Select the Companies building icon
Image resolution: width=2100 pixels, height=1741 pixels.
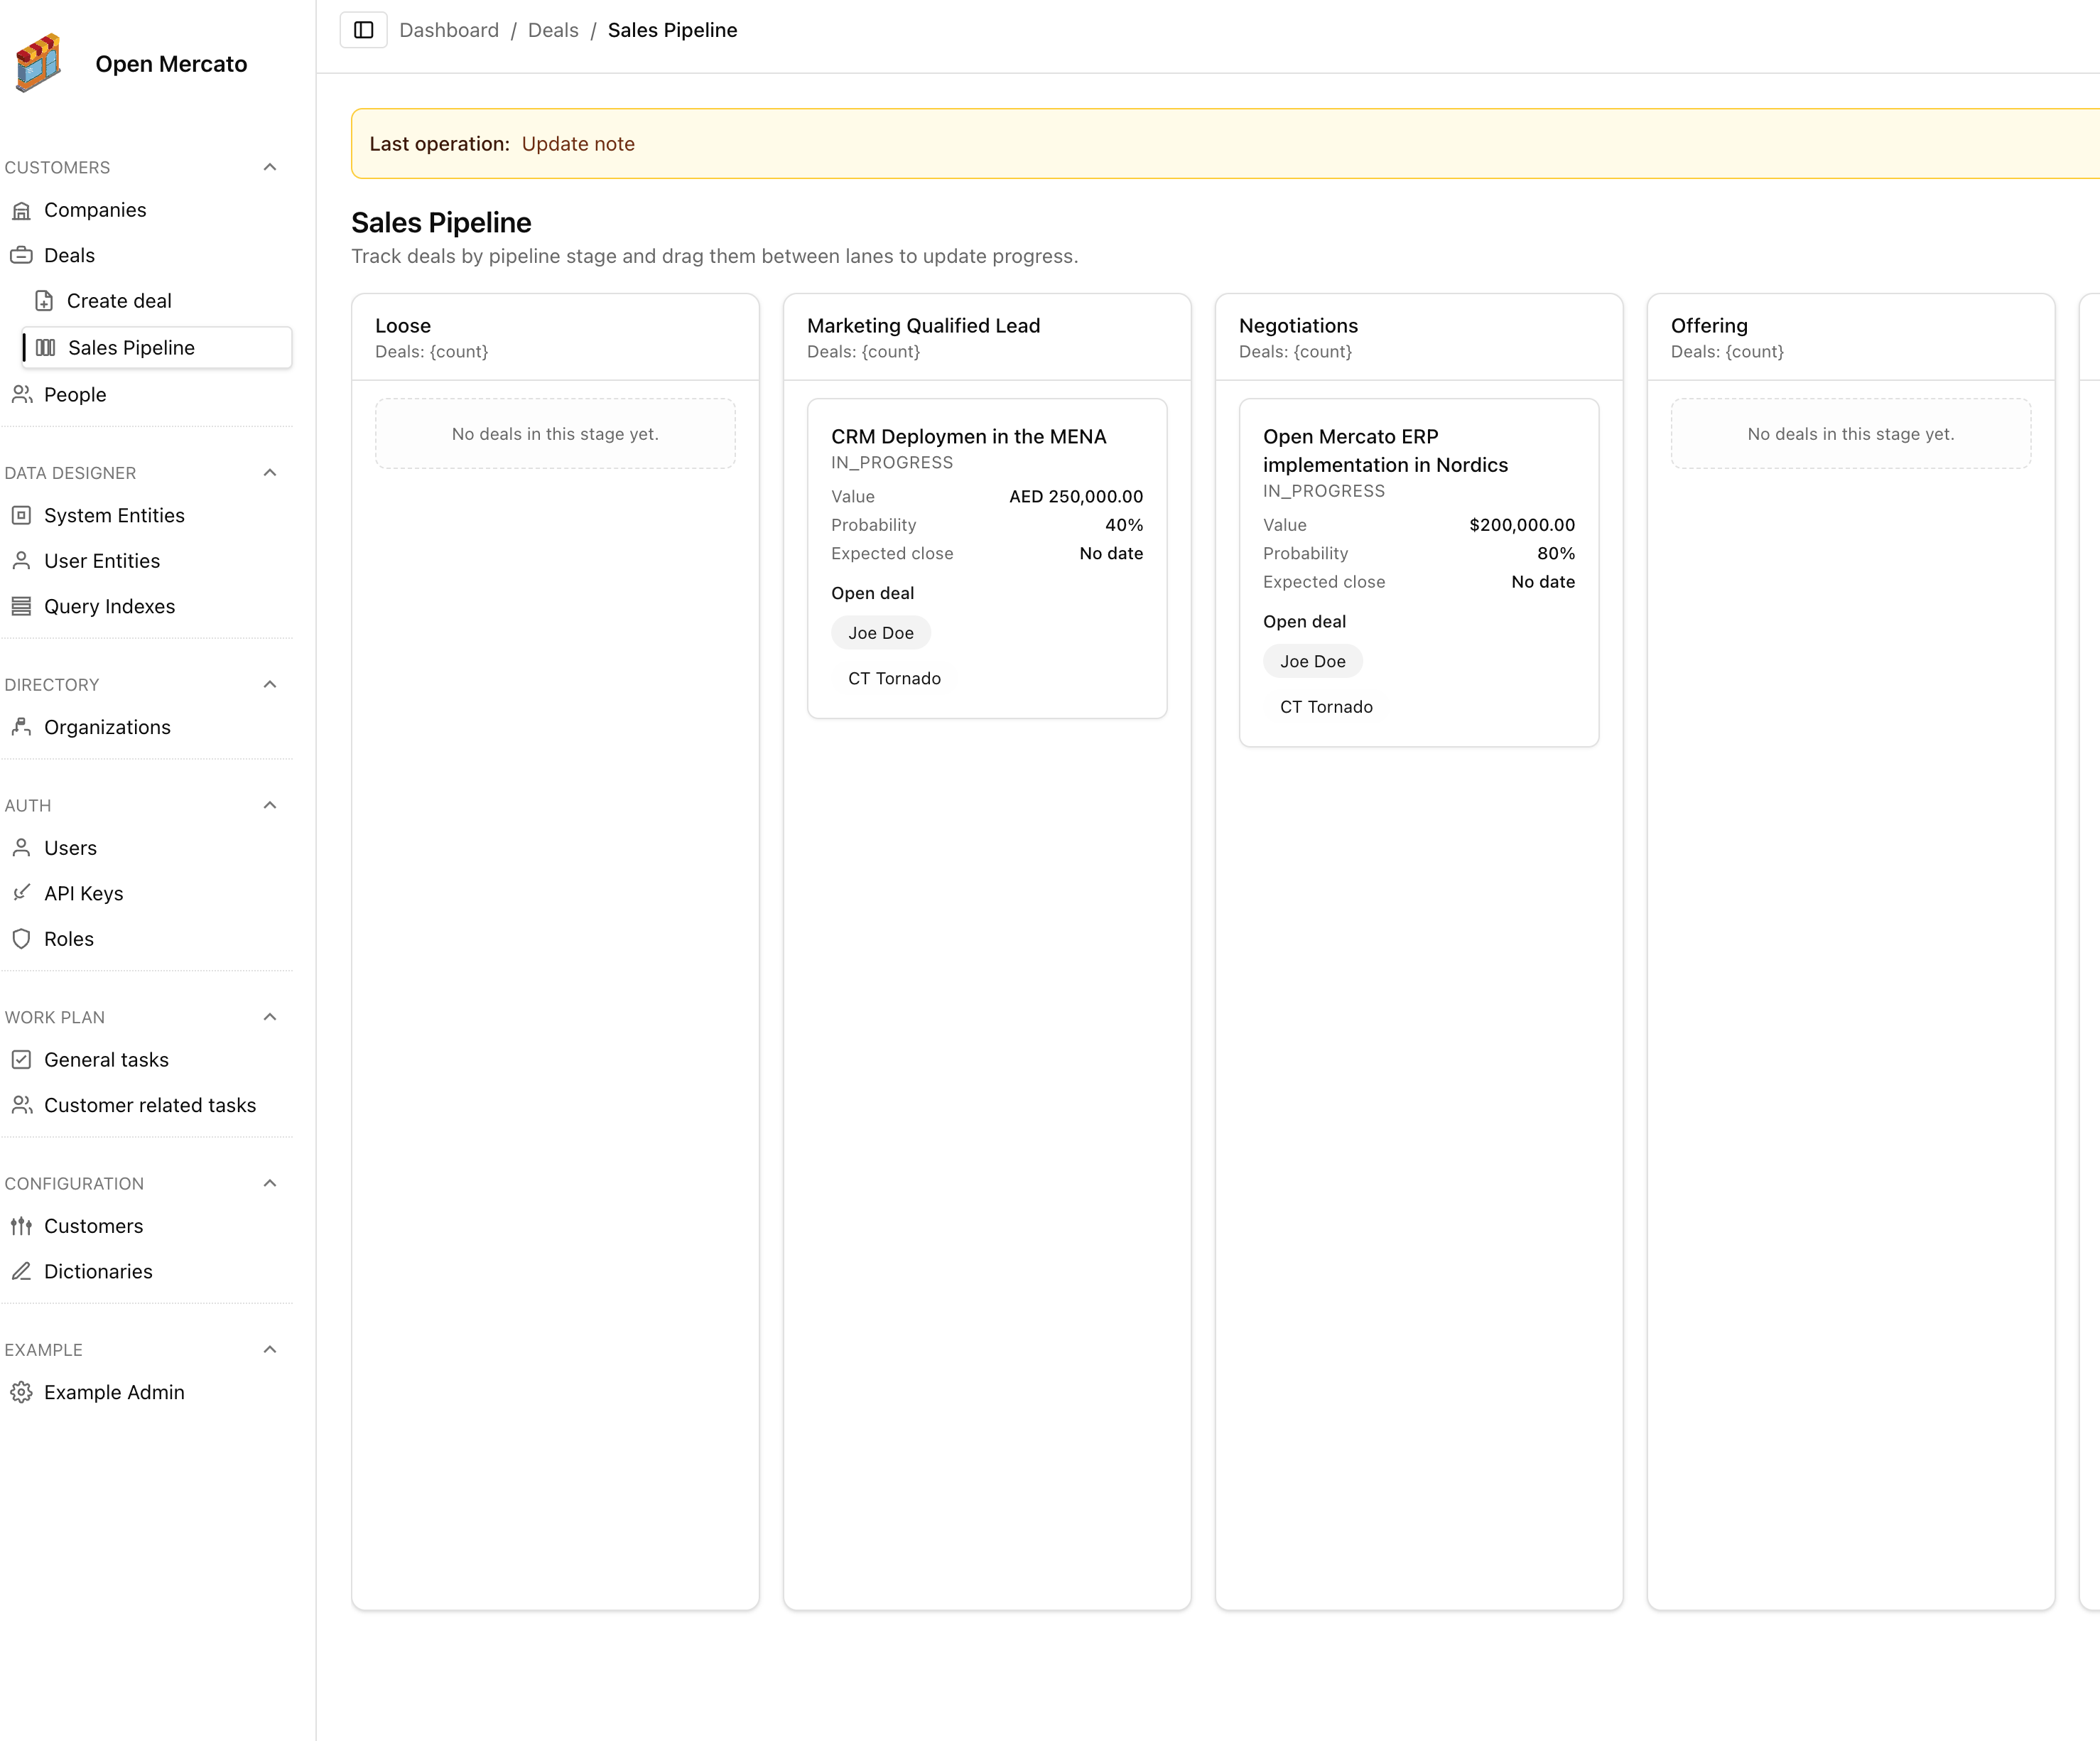(22, 210)
